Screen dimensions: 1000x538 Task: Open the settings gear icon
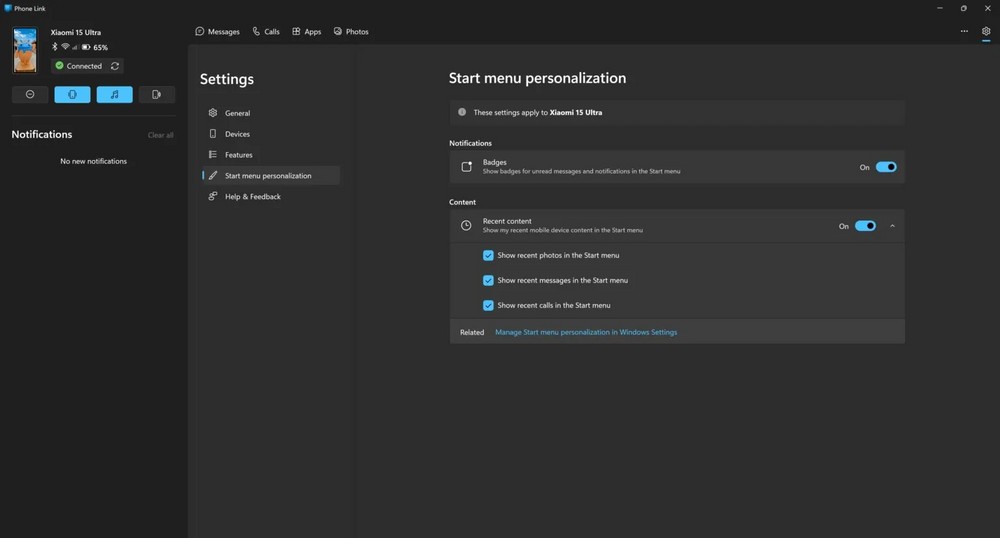pos(986,31)
